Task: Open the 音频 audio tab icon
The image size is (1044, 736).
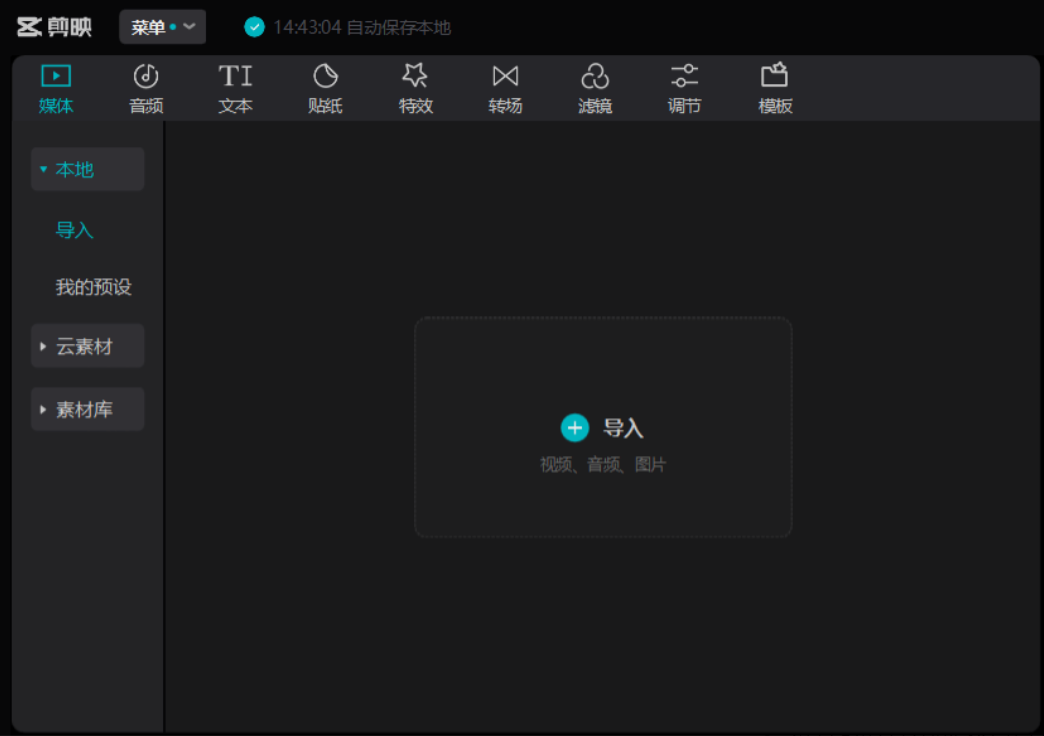Action: [146, 76]
